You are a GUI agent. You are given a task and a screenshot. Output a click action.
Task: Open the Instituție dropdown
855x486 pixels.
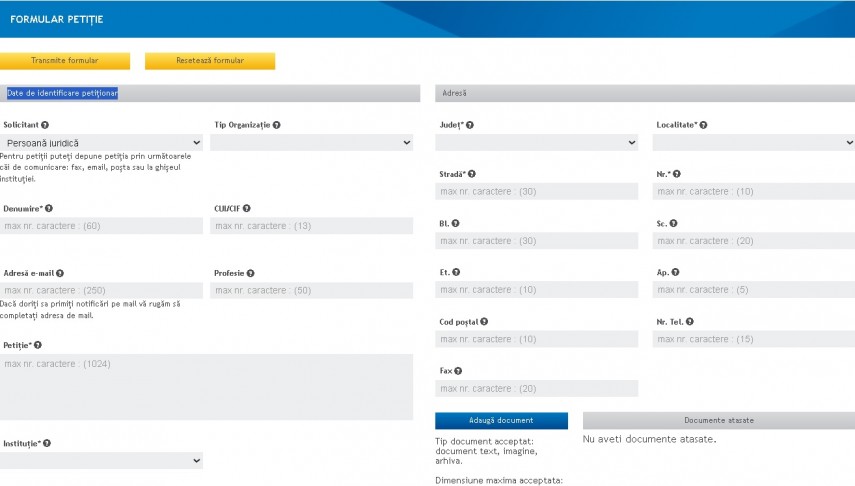pyautogui.click(x=101, y=460)
